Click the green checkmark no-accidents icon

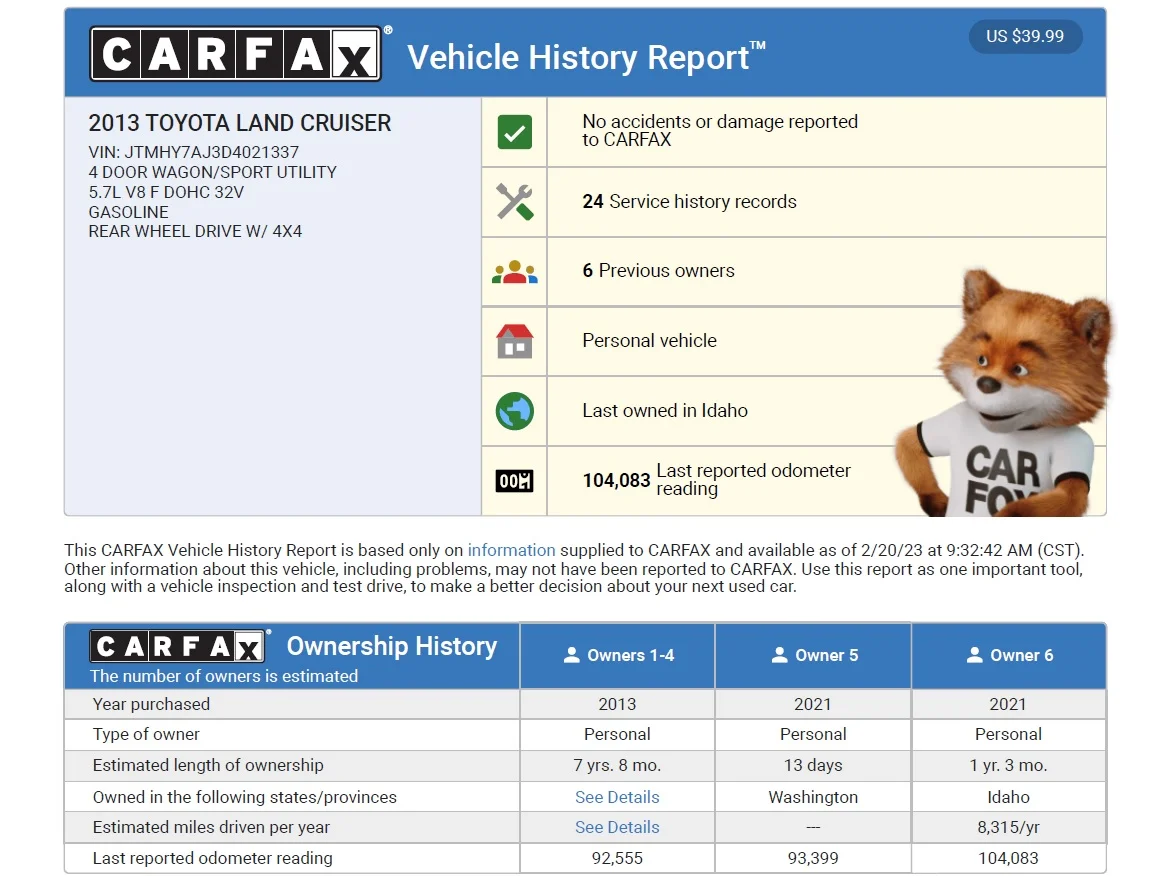point(514,132)
